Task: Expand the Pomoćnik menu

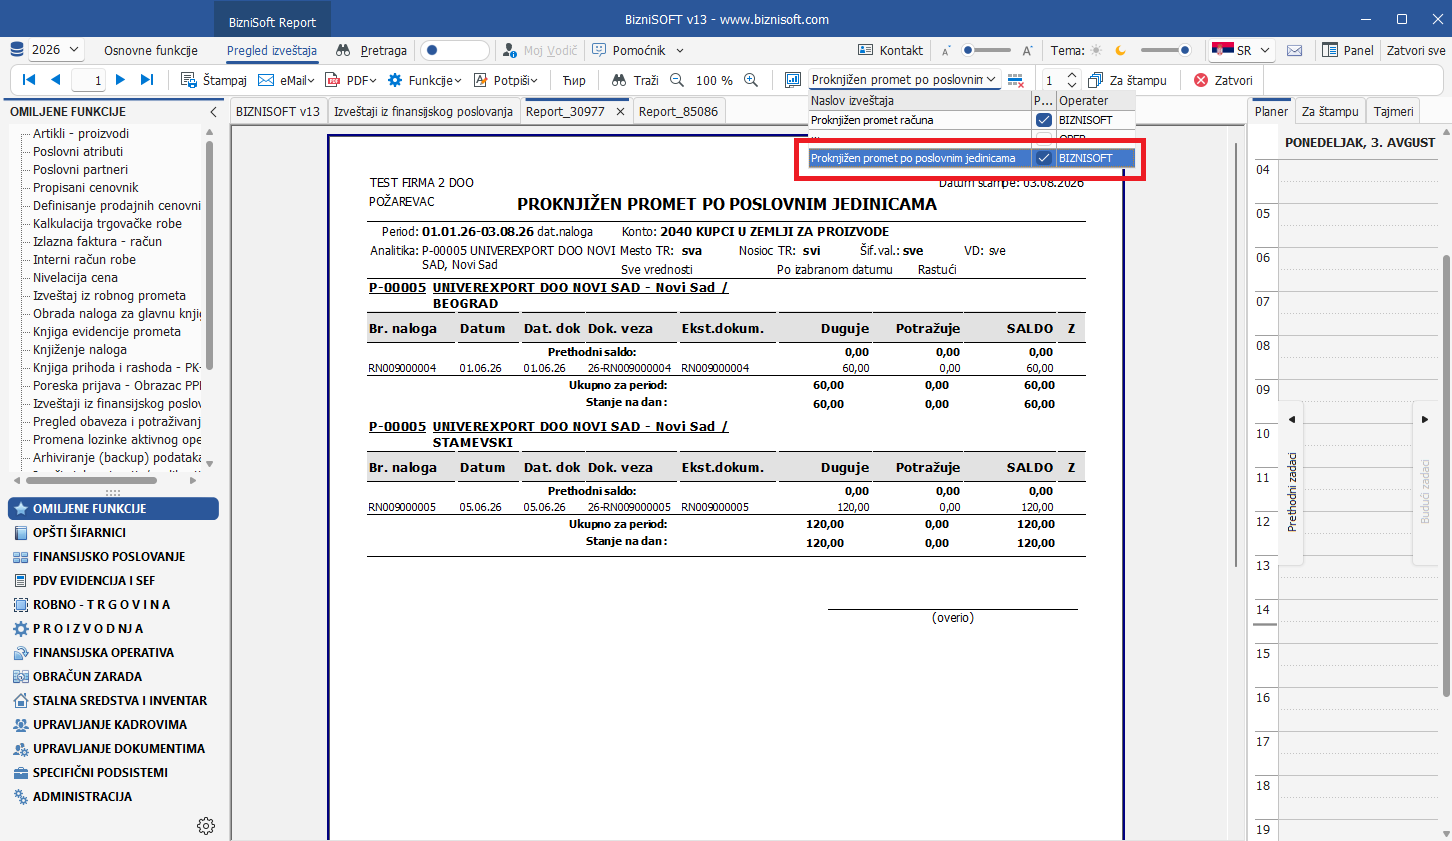Action: tap(680, 50)
